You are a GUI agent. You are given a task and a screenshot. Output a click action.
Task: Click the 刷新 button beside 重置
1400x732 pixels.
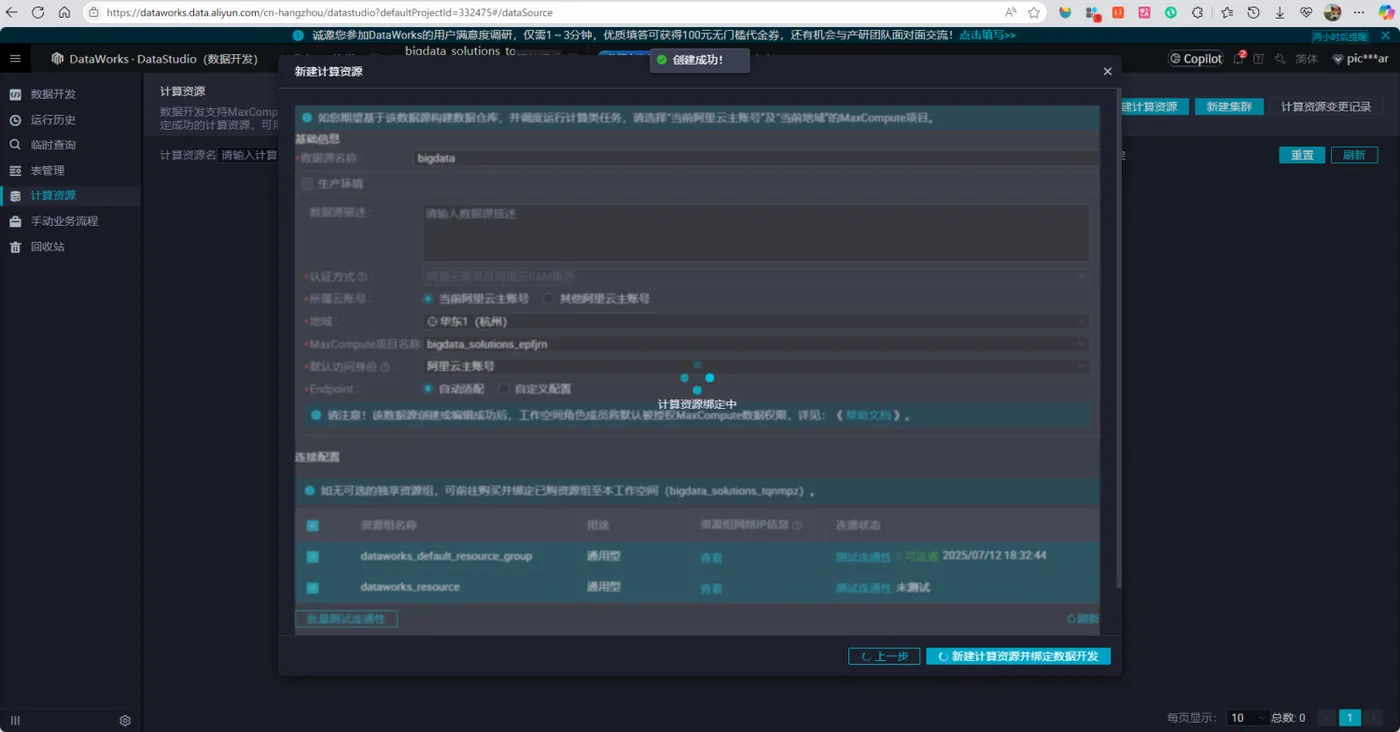pos(1354,155)
